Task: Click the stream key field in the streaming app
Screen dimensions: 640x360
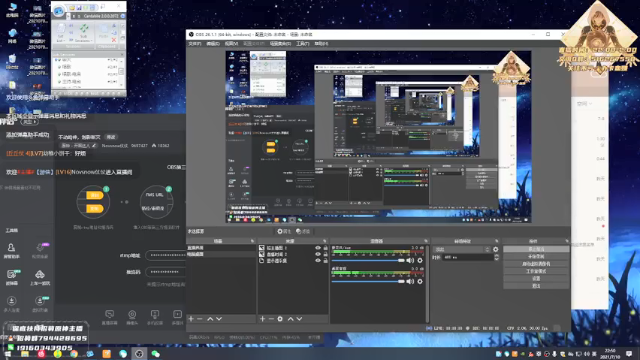Action: (x=166, y=271)
